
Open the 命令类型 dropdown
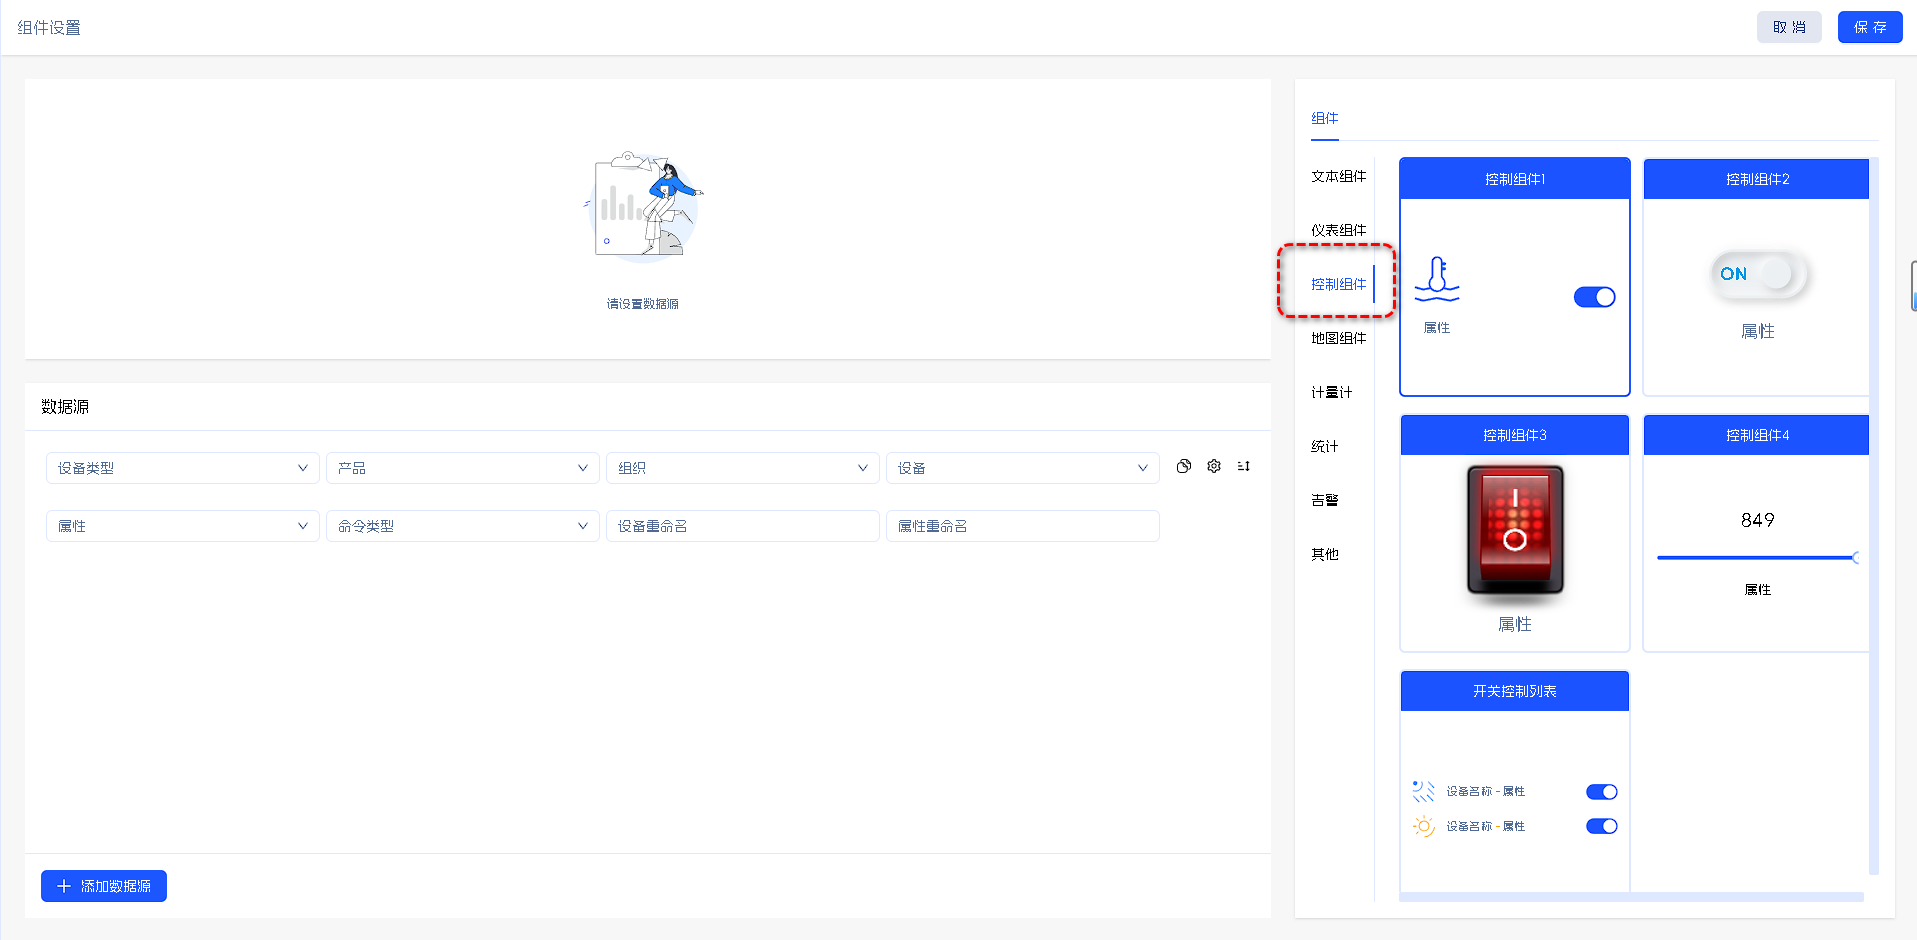coord(462,526)
